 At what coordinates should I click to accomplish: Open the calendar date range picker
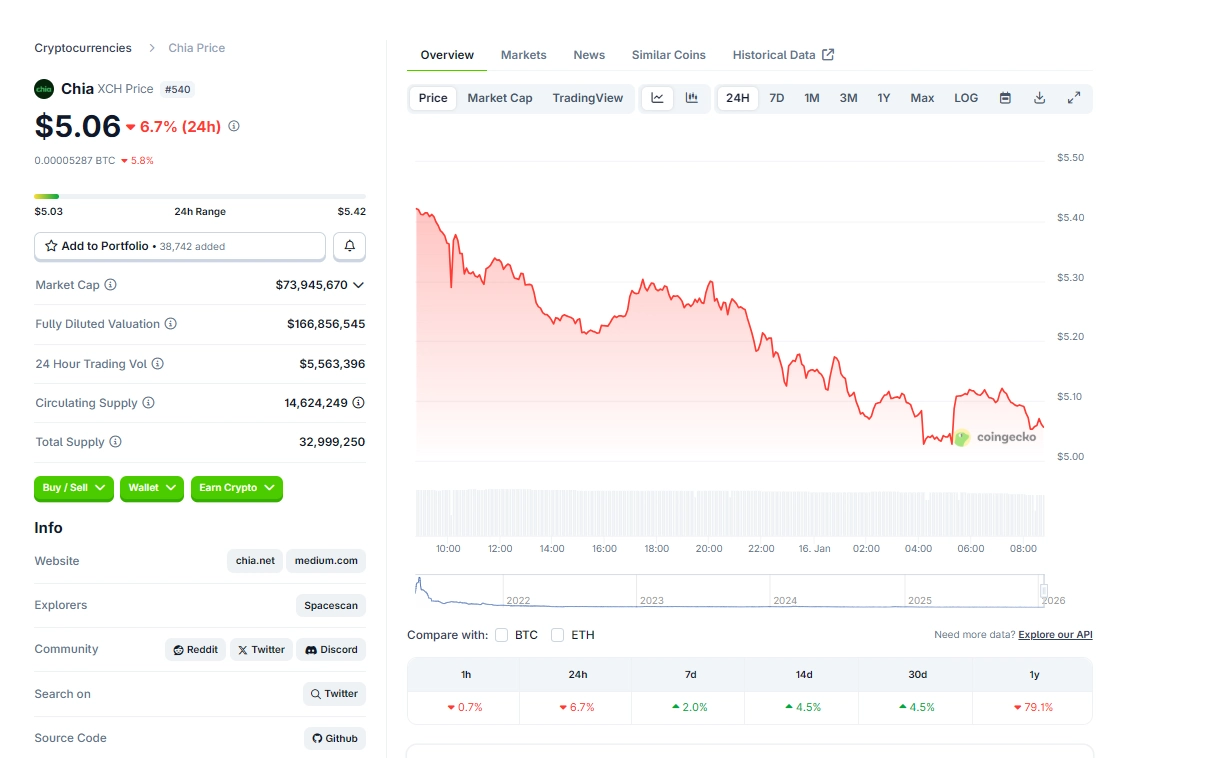pyautogui.click(x=1005, y=98)
